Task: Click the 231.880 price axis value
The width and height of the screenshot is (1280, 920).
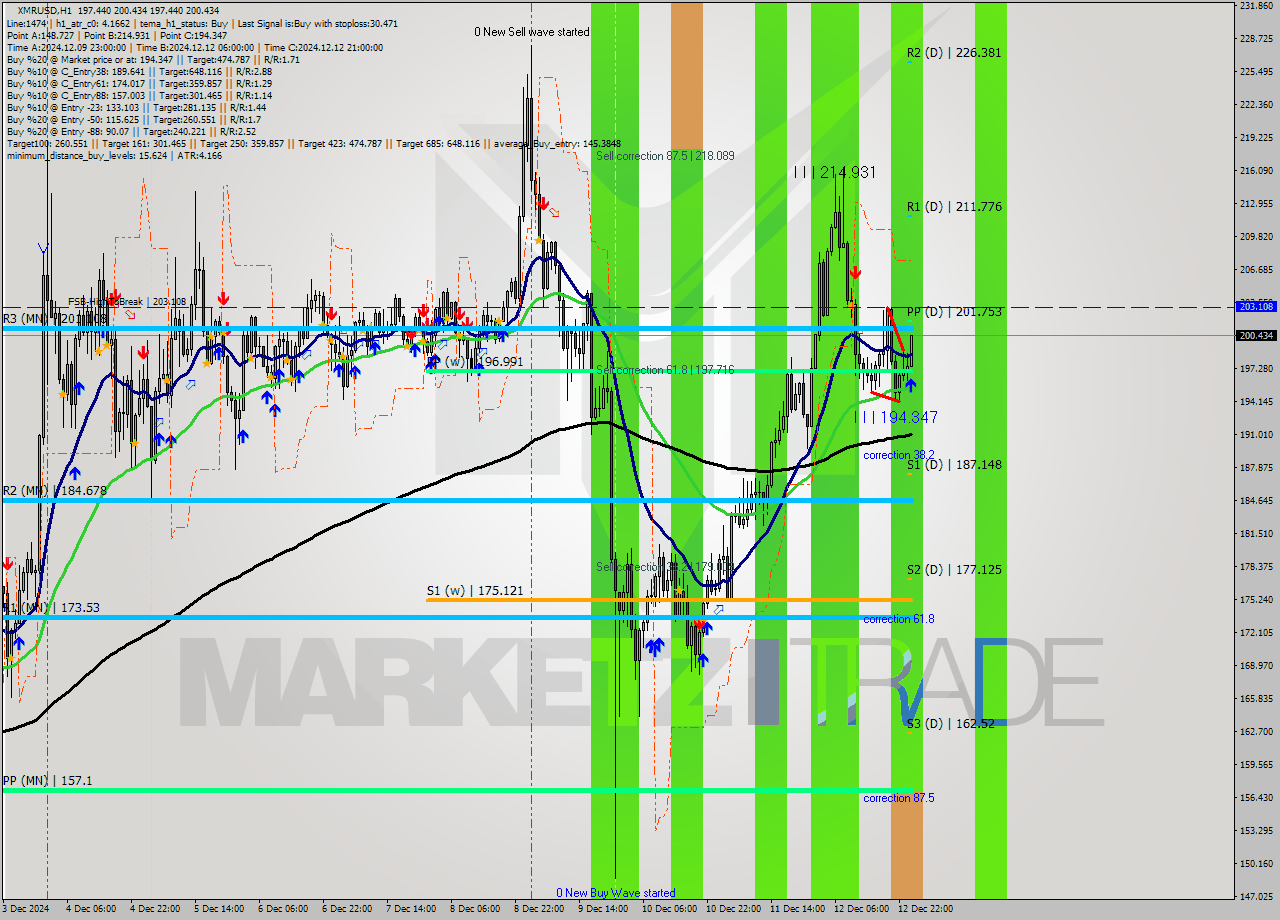Action: [1256, 6]
